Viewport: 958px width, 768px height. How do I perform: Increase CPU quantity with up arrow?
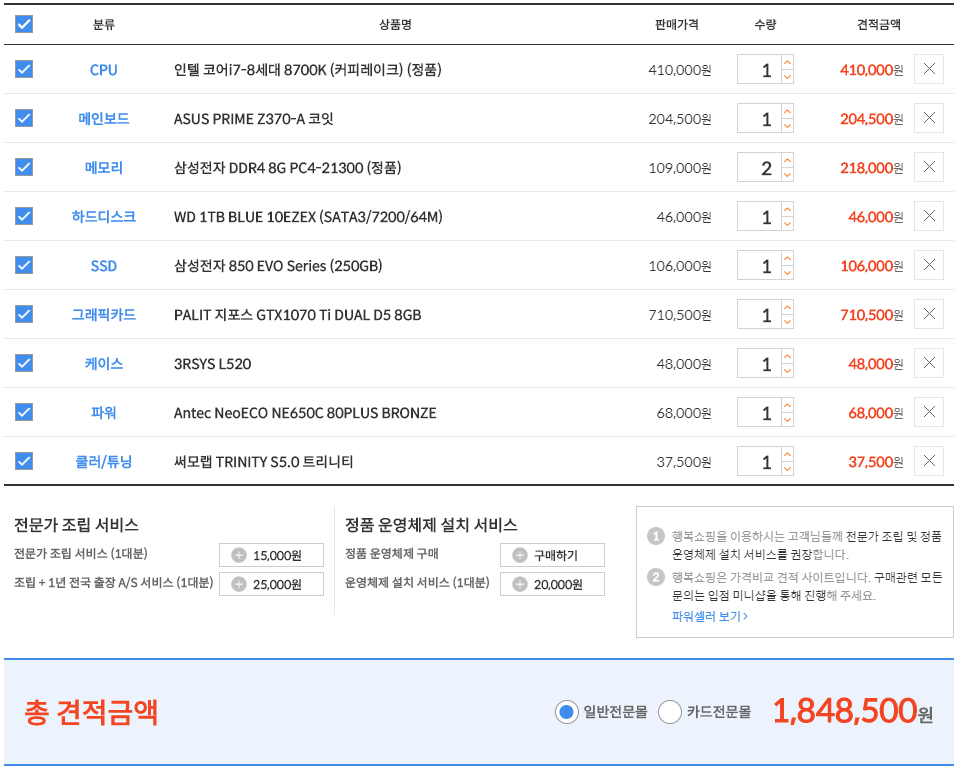[x=788, y=62]
